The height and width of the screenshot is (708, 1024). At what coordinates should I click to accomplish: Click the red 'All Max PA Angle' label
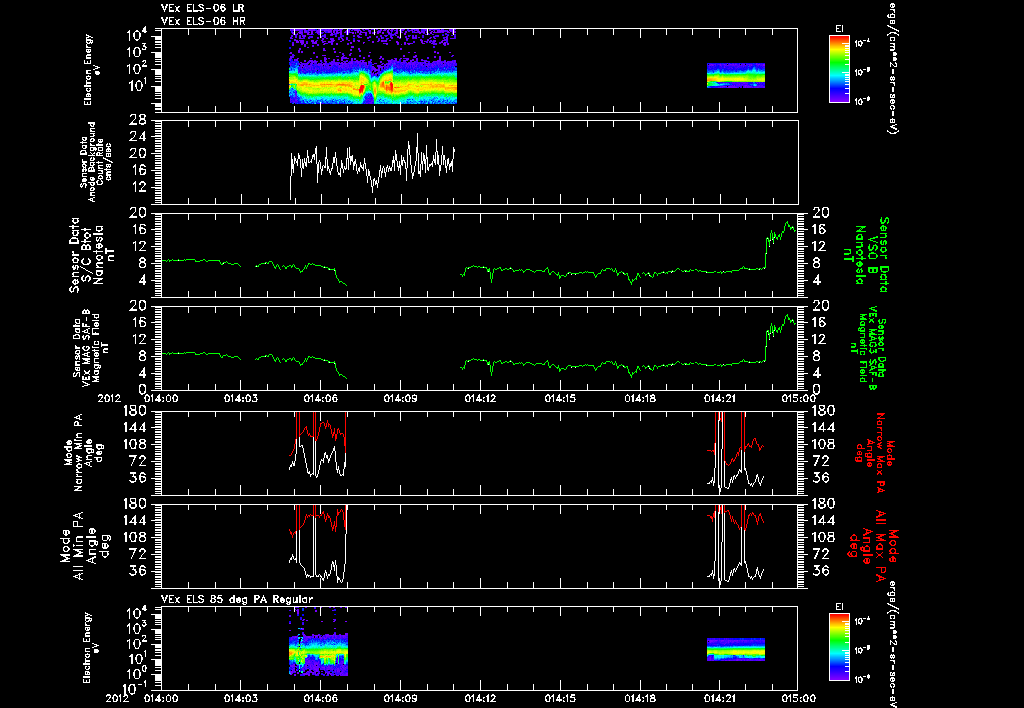[872, 545]
